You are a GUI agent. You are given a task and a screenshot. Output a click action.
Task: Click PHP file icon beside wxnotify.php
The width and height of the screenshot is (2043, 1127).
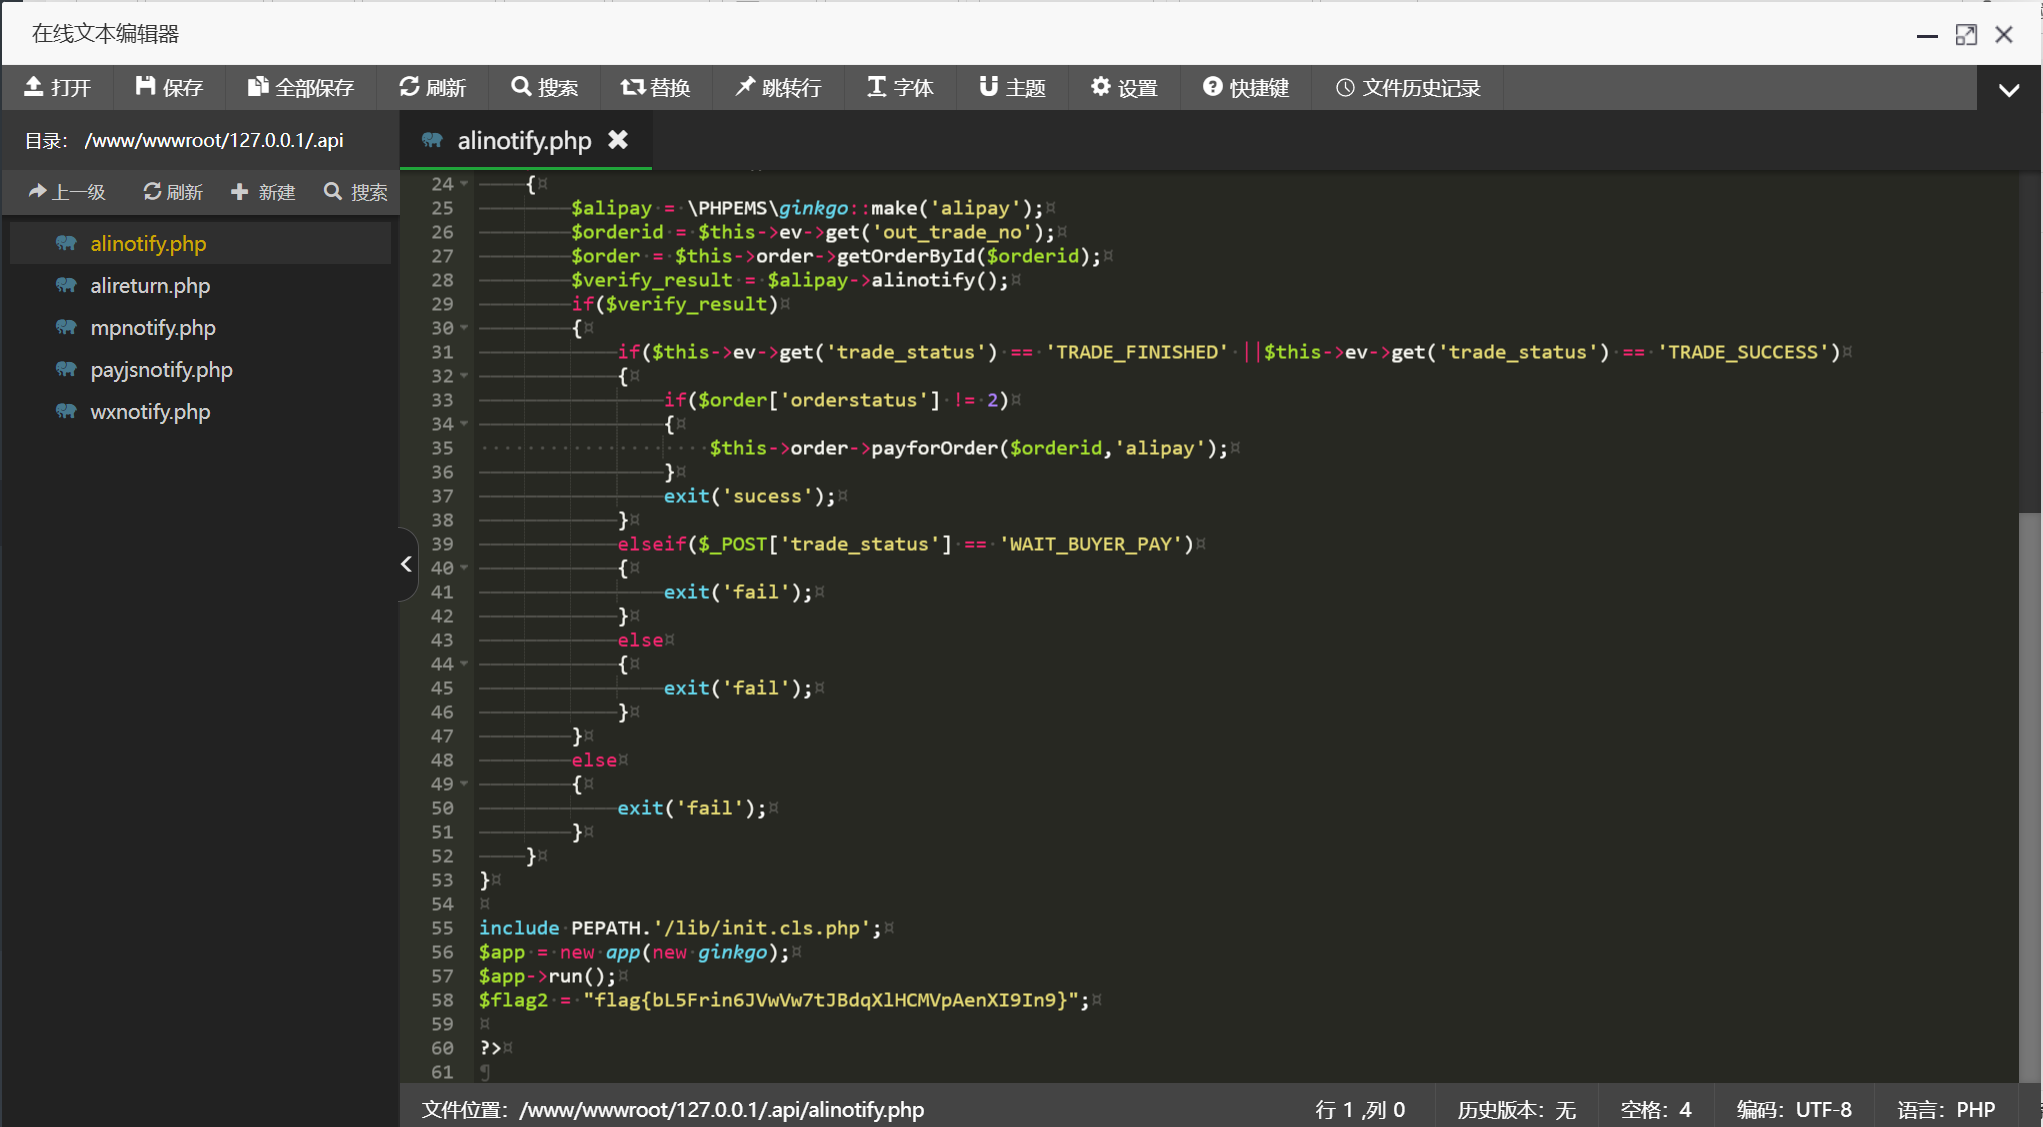66,411
